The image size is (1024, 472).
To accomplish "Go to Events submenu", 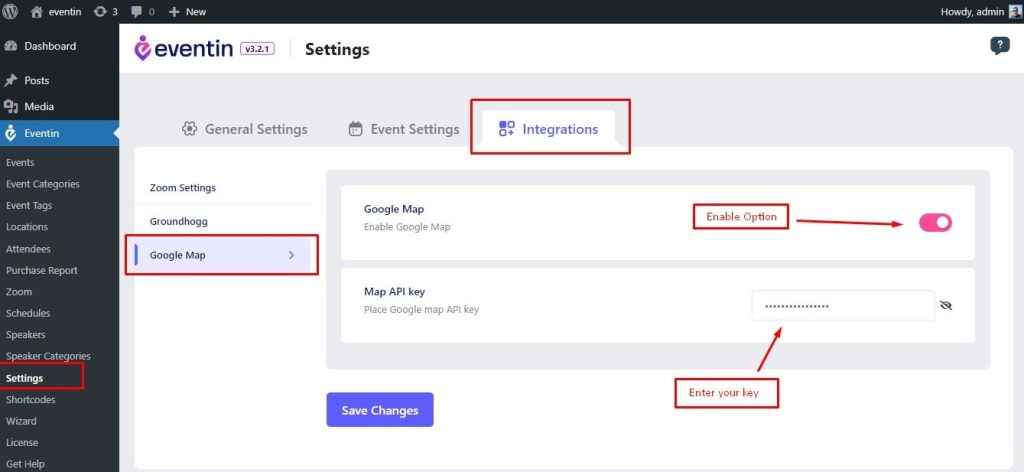I will (20, 163).
